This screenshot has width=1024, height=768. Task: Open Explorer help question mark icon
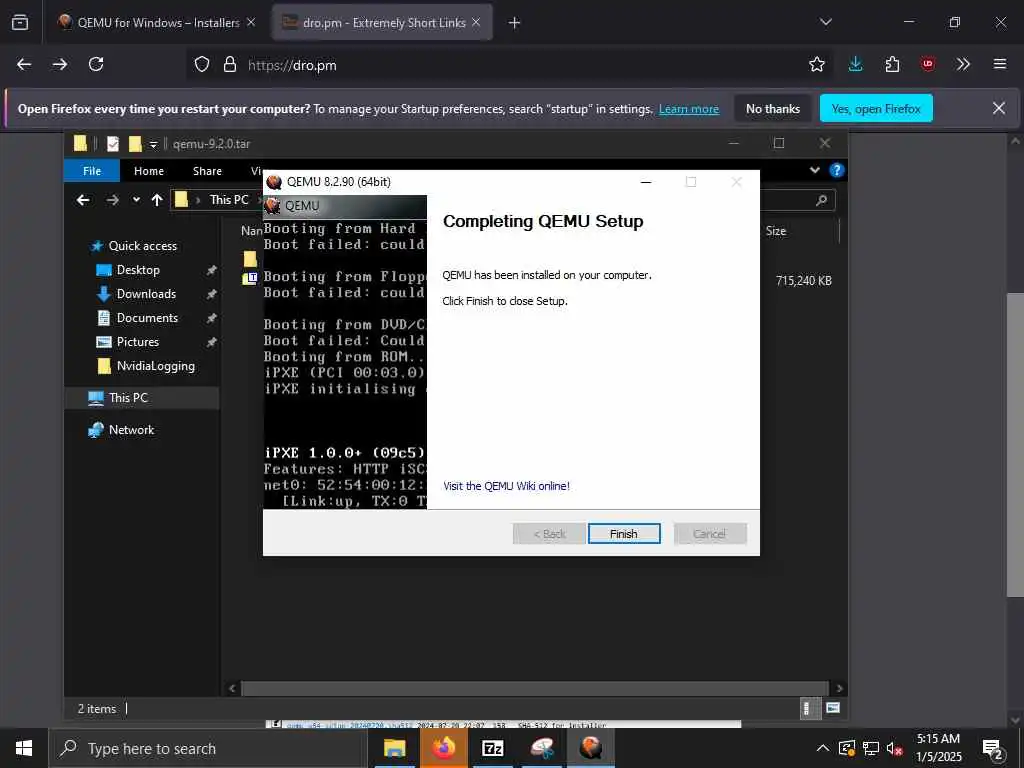pos(836,170)
